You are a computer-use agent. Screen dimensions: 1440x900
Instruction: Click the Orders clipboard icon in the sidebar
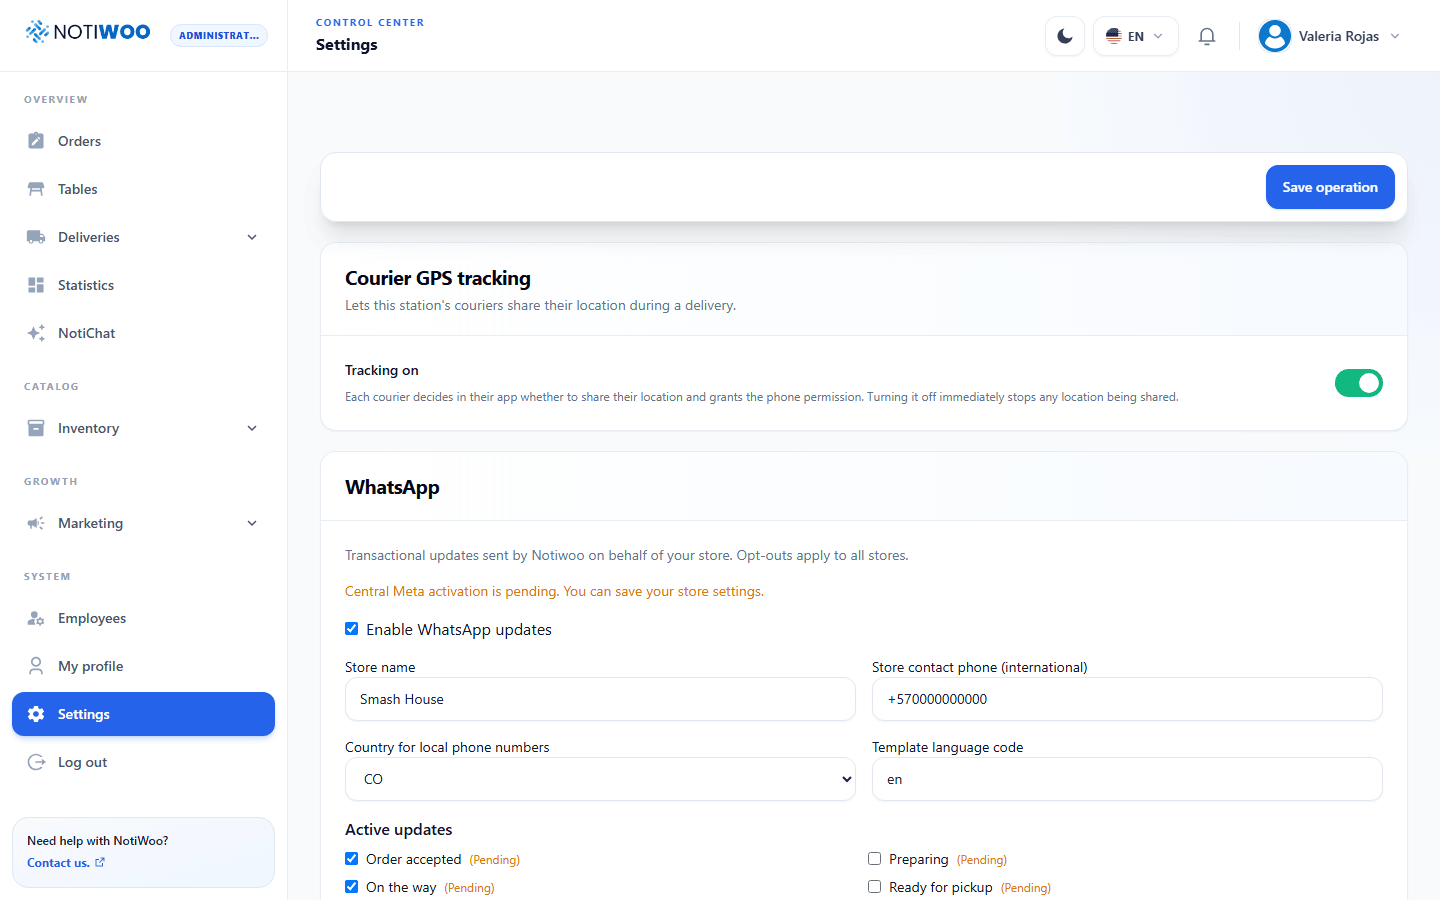pos(36,141)
